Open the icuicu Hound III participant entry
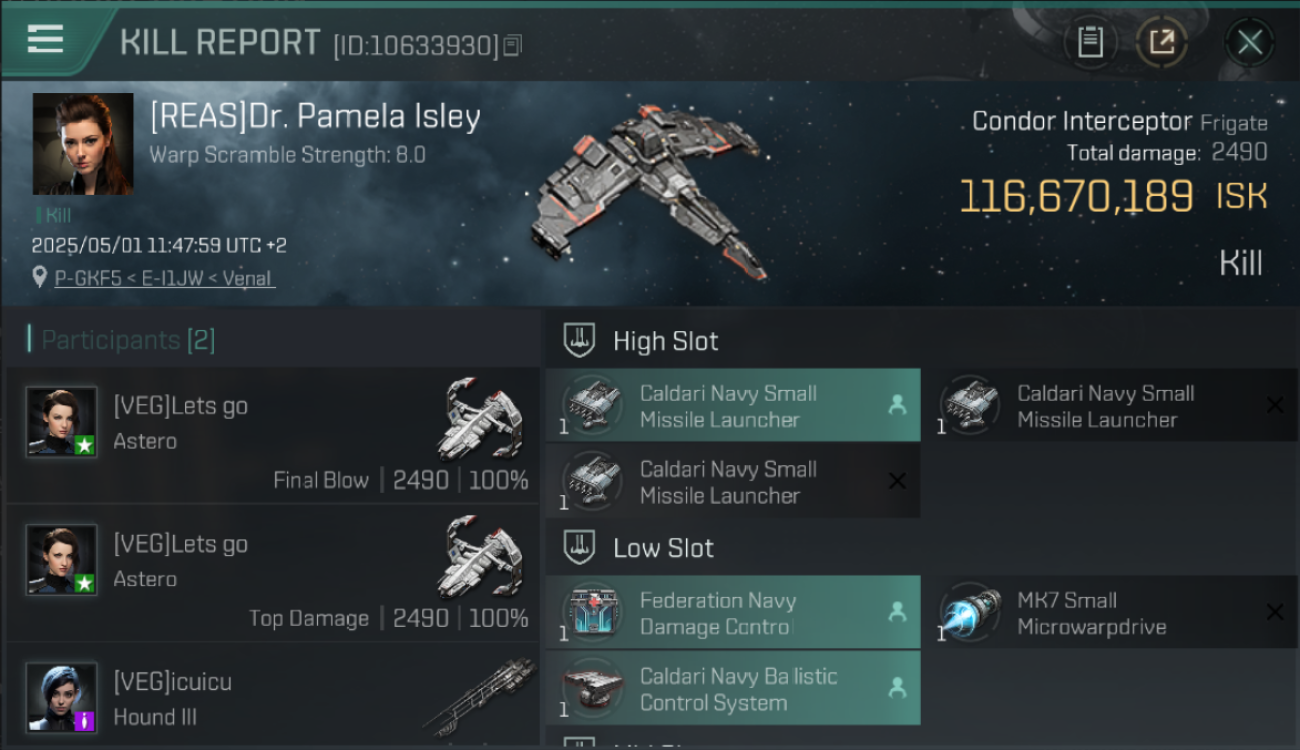 point(273,697)
